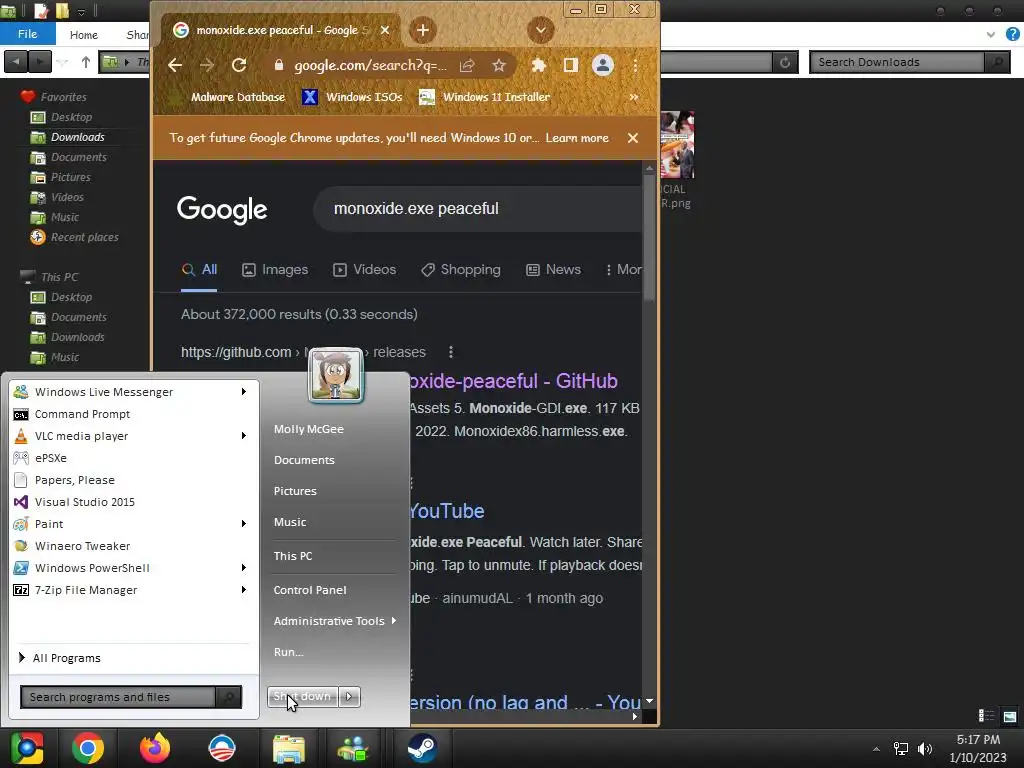Open the Chrome profile avatar
The height and width of the screenshot is (768, 1024).
(x=603, y=65)
